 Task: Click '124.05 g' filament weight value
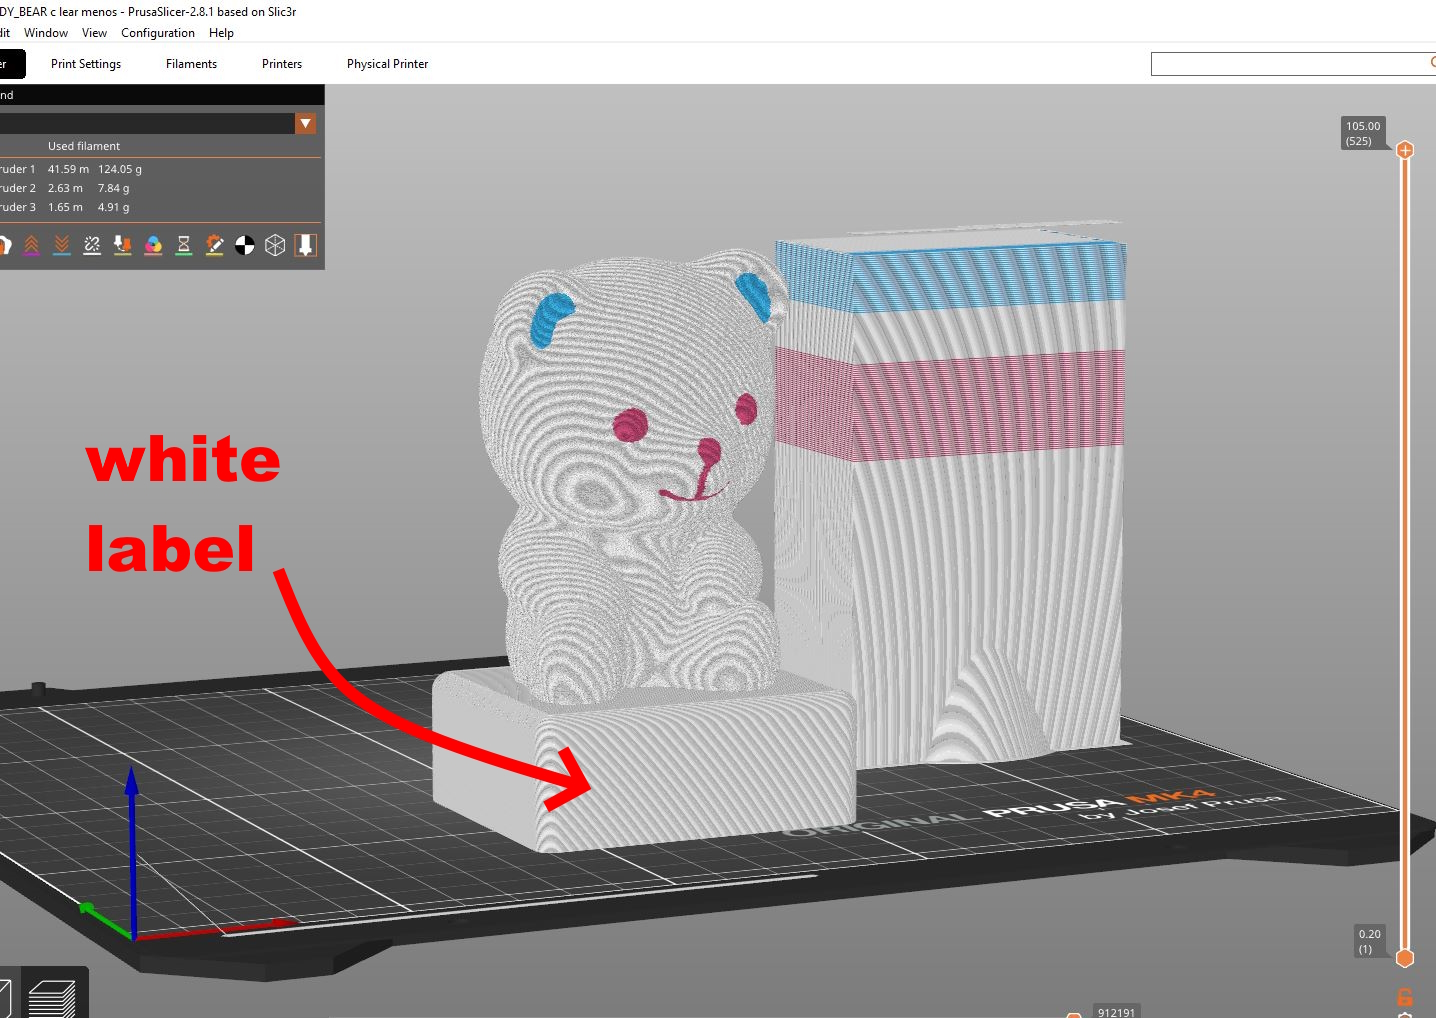(120, 169)
